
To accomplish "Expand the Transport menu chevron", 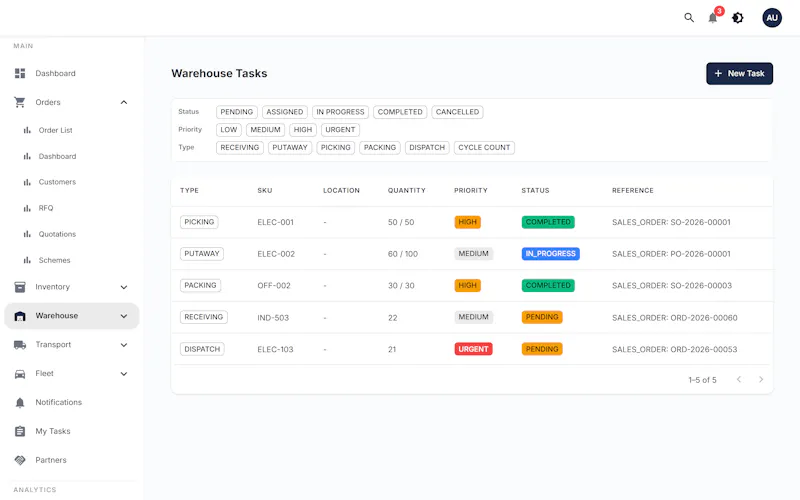I will (123, 345).
